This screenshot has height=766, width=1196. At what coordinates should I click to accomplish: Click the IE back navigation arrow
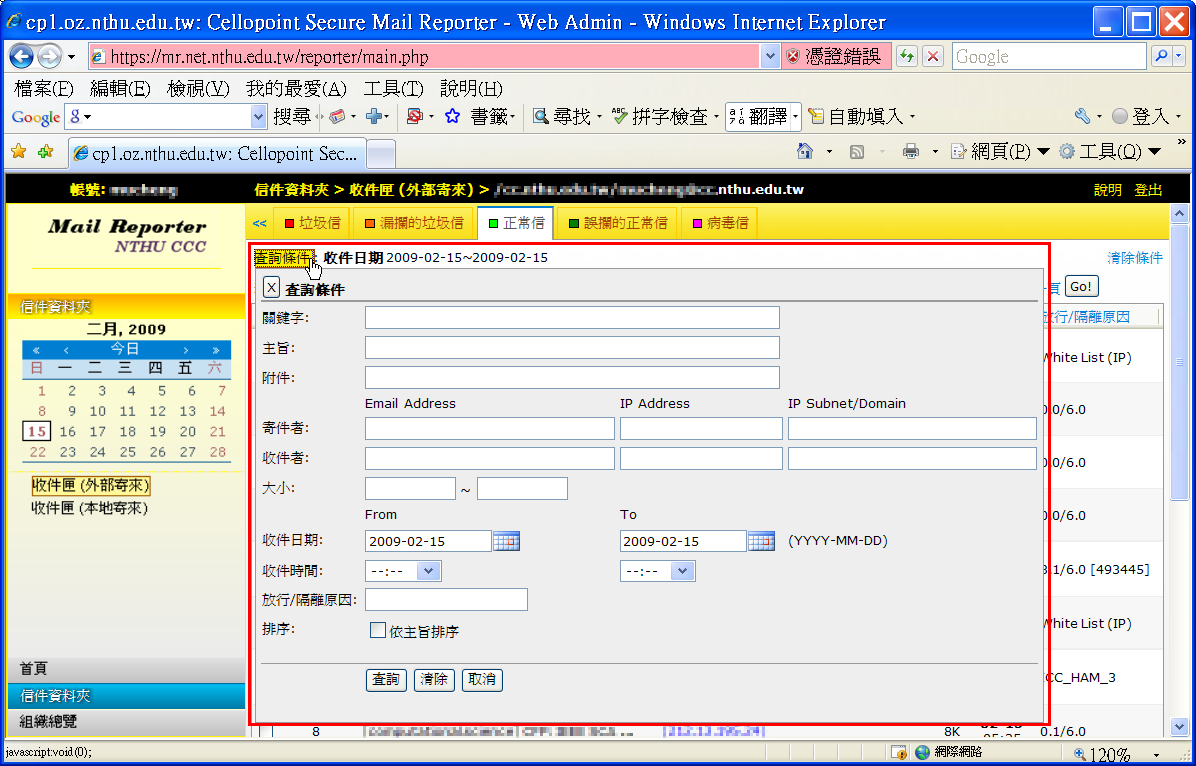22,57
